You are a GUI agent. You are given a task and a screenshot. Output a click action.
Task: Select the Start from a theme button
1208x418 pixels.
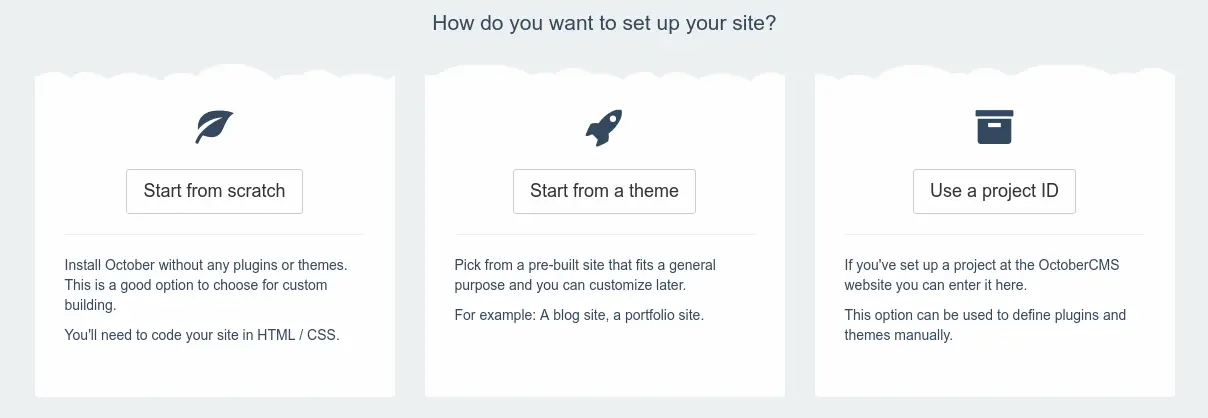(x=604, y=191)
